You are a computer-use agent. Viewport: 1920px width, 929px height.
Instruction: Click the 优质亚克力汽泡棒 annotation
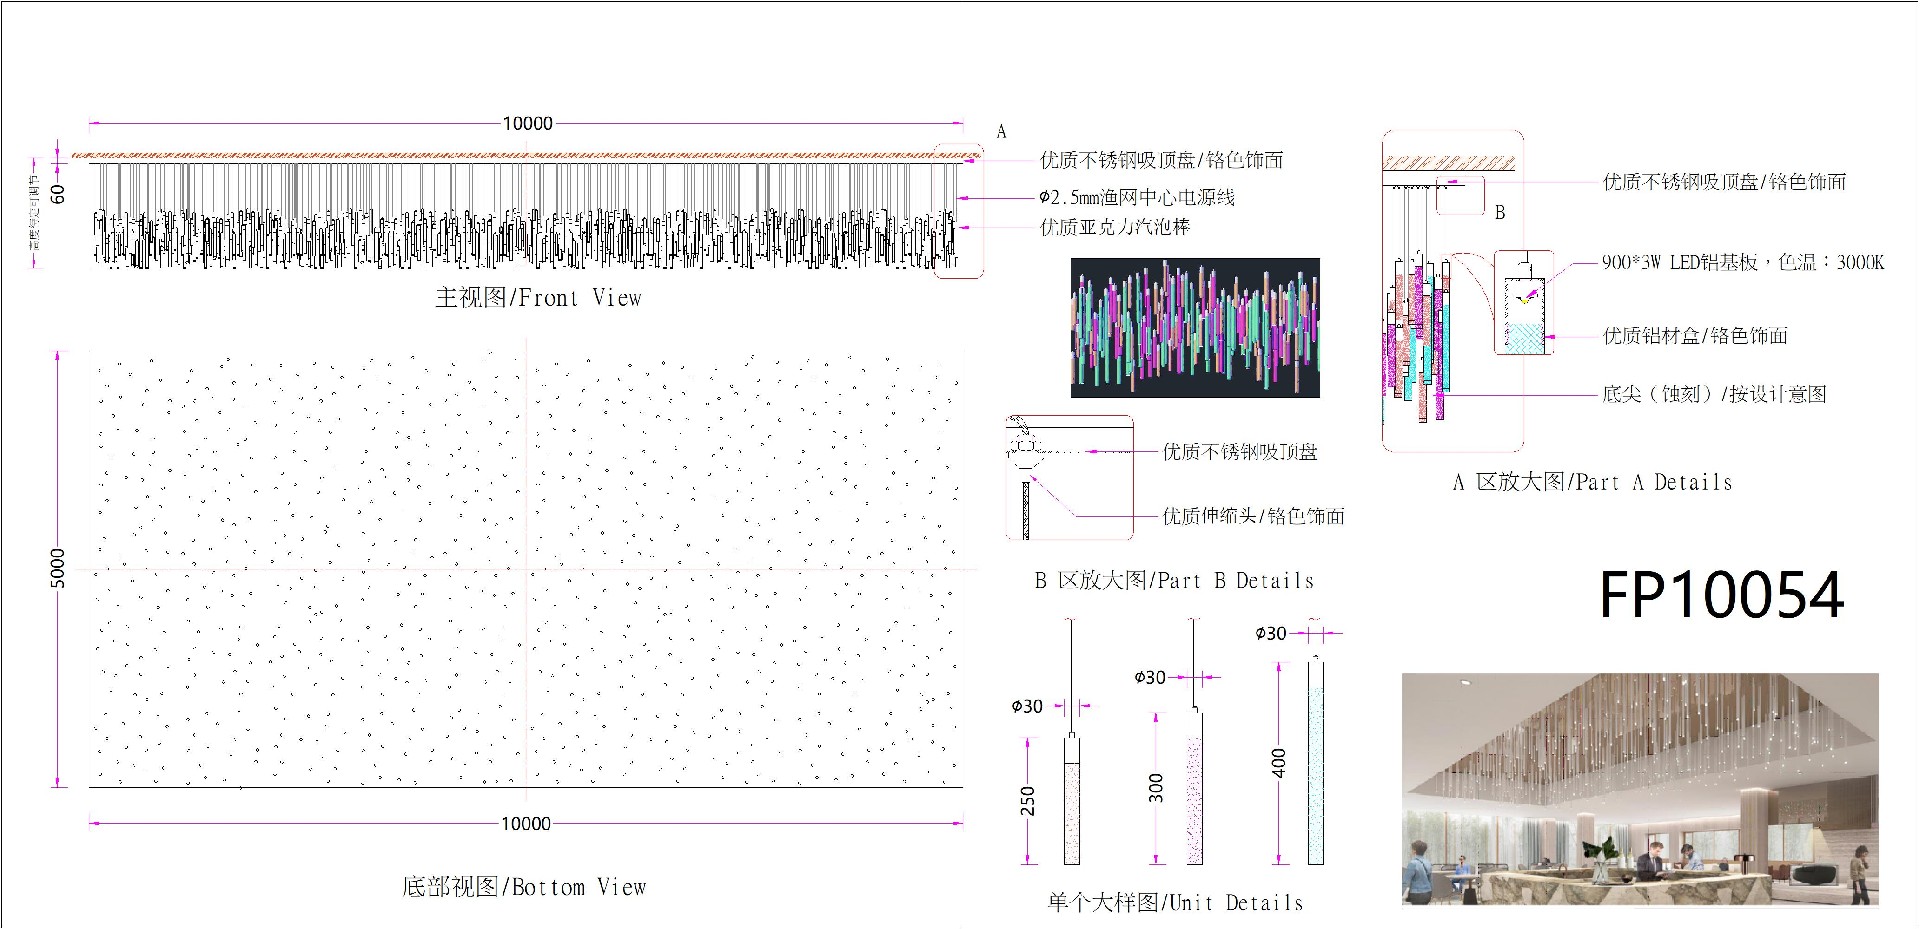[1115, 227]
